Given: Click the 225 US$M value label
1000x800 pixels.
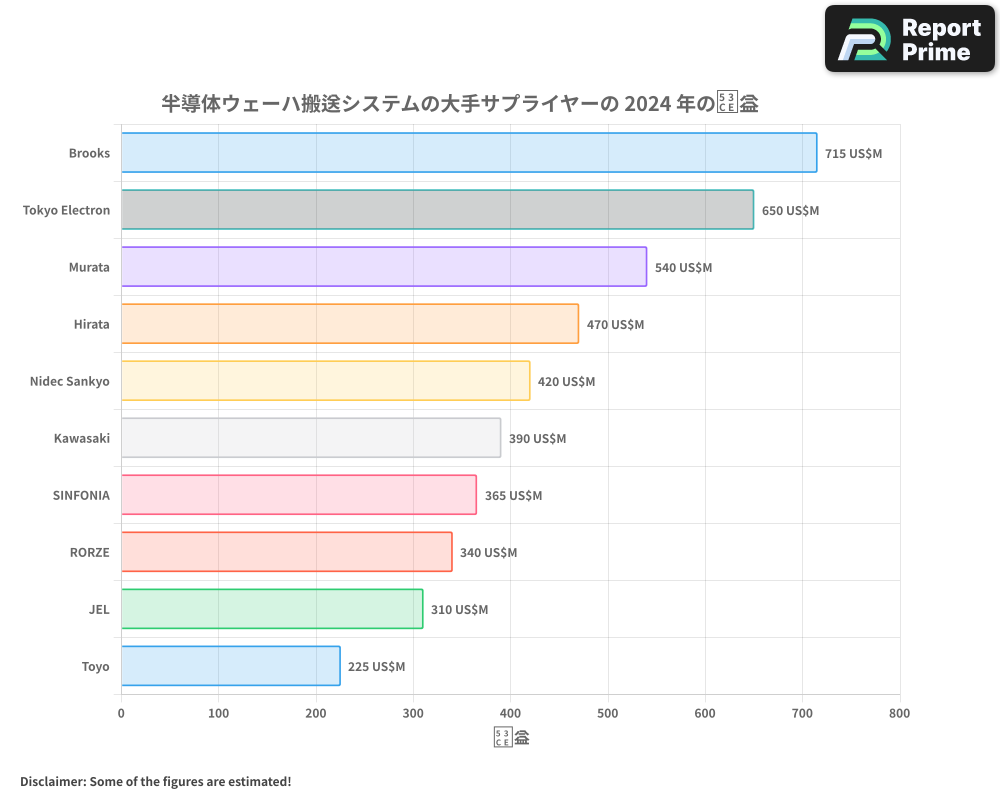Looking at the screenshot, I should click(376, 666).
